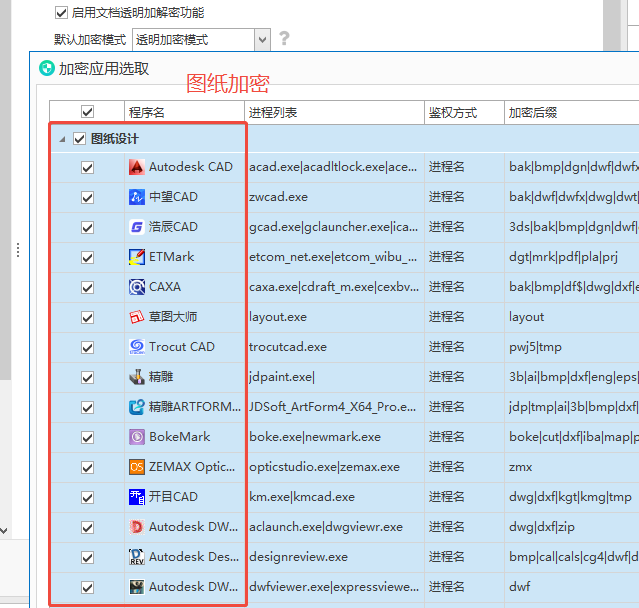The image size is (639, 608).
Task: Click the Autodesk Design Review icon
Action: click(137, 557)
